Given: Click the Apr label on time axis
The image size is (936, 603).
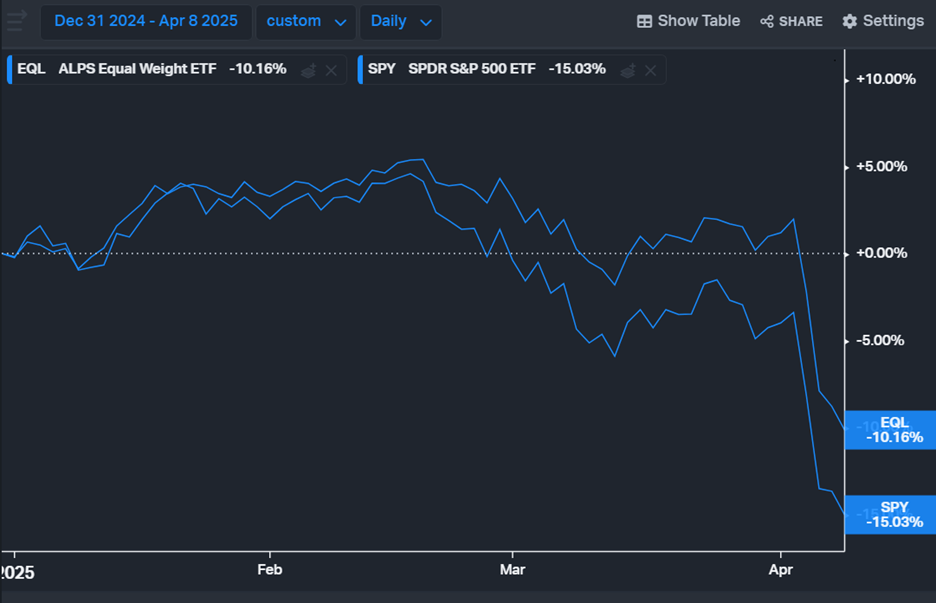Looking at the screenshot, I should pyautogui.click(x=781, y=570).
